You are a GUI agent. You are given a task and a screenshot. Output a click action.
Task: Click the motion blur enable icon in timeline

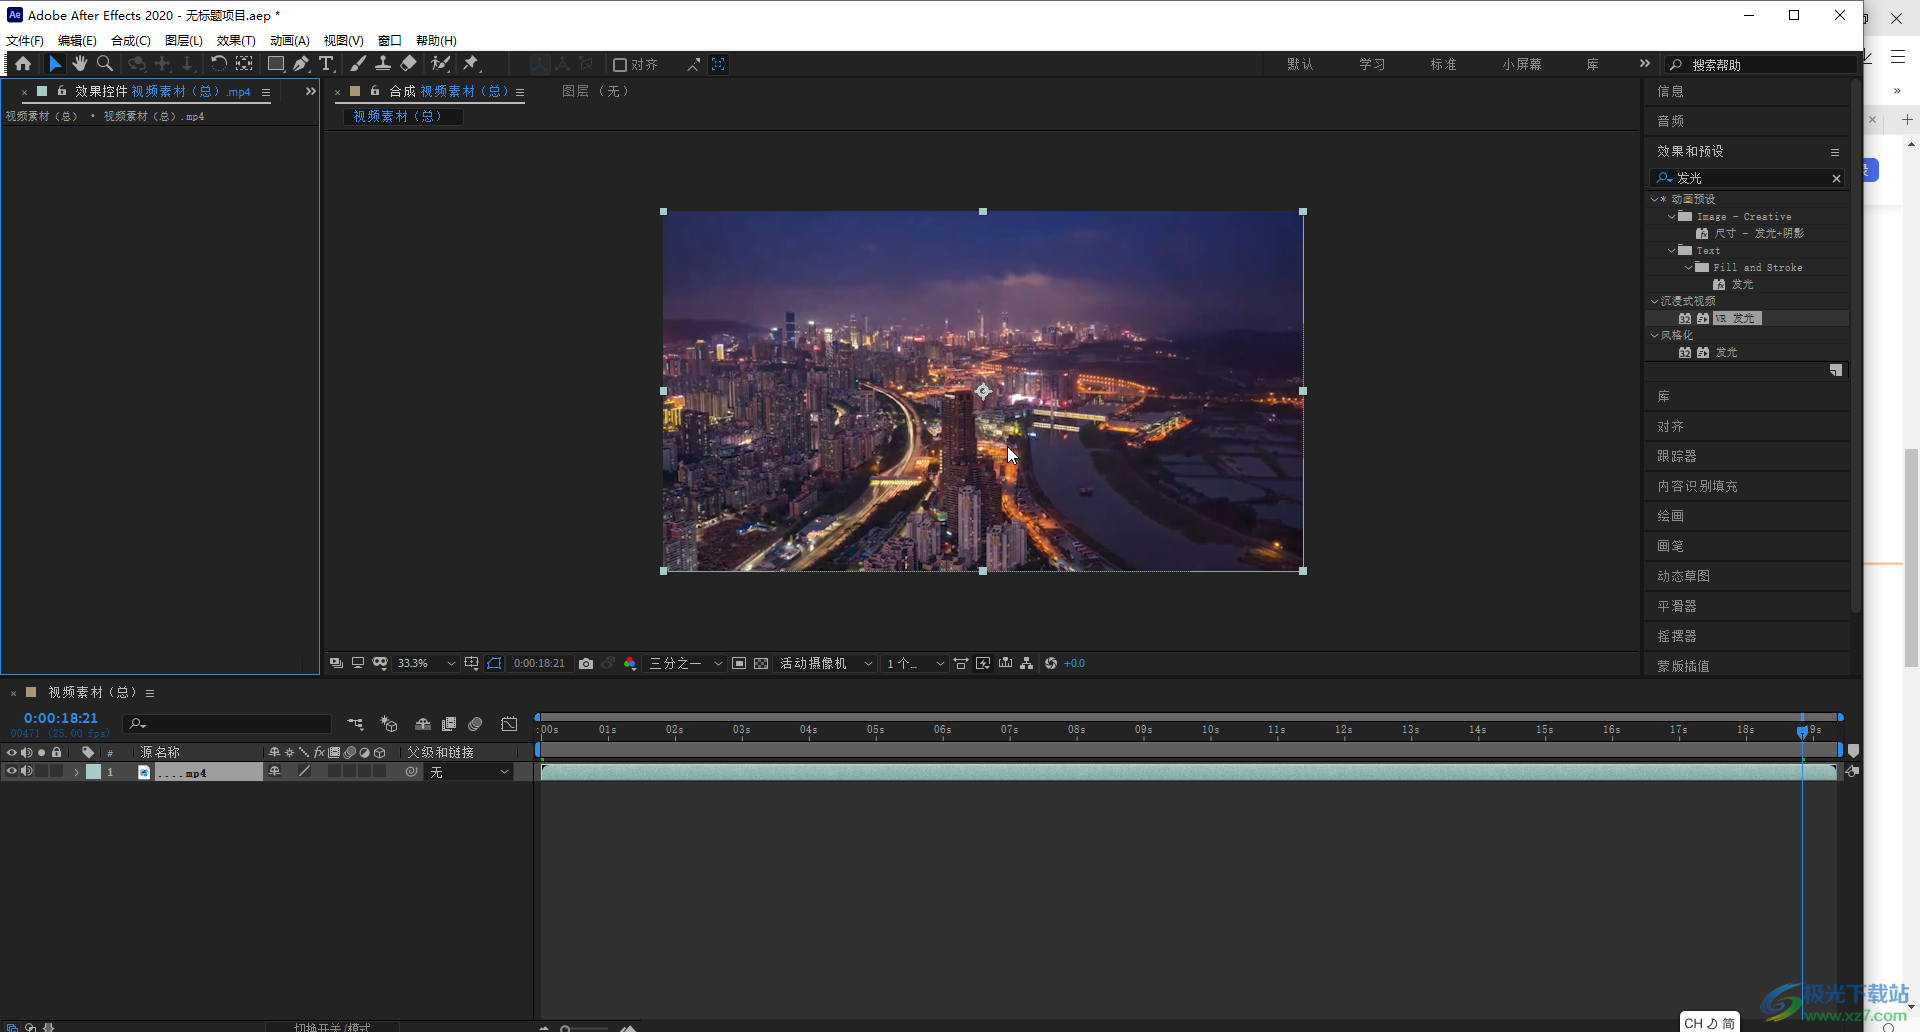[476, 724]
